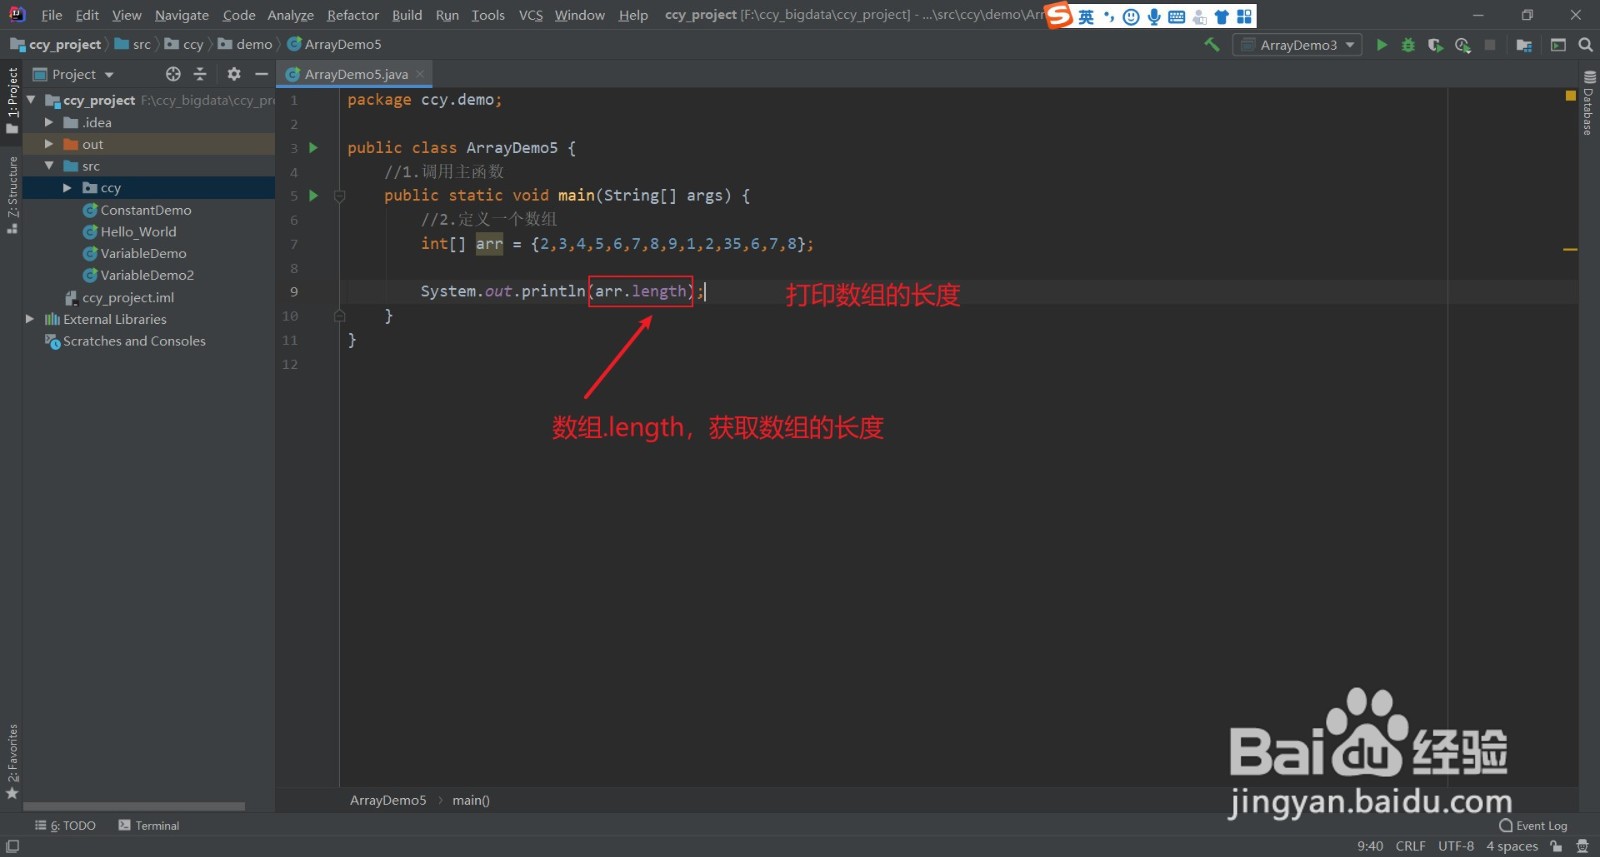
Task: Open the File menu
Action: pyautogui.click(x=52, y=15)
